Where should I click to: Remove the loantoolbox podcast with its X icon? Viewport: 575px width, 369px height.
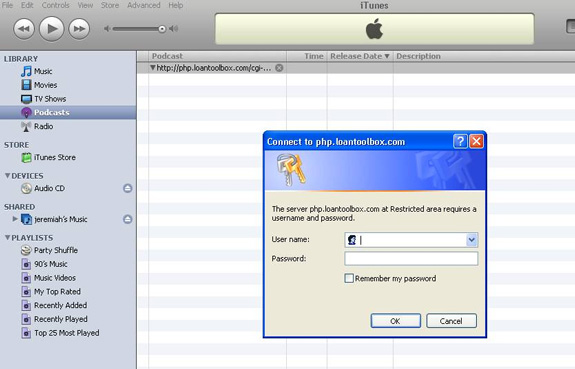(279, 68)
